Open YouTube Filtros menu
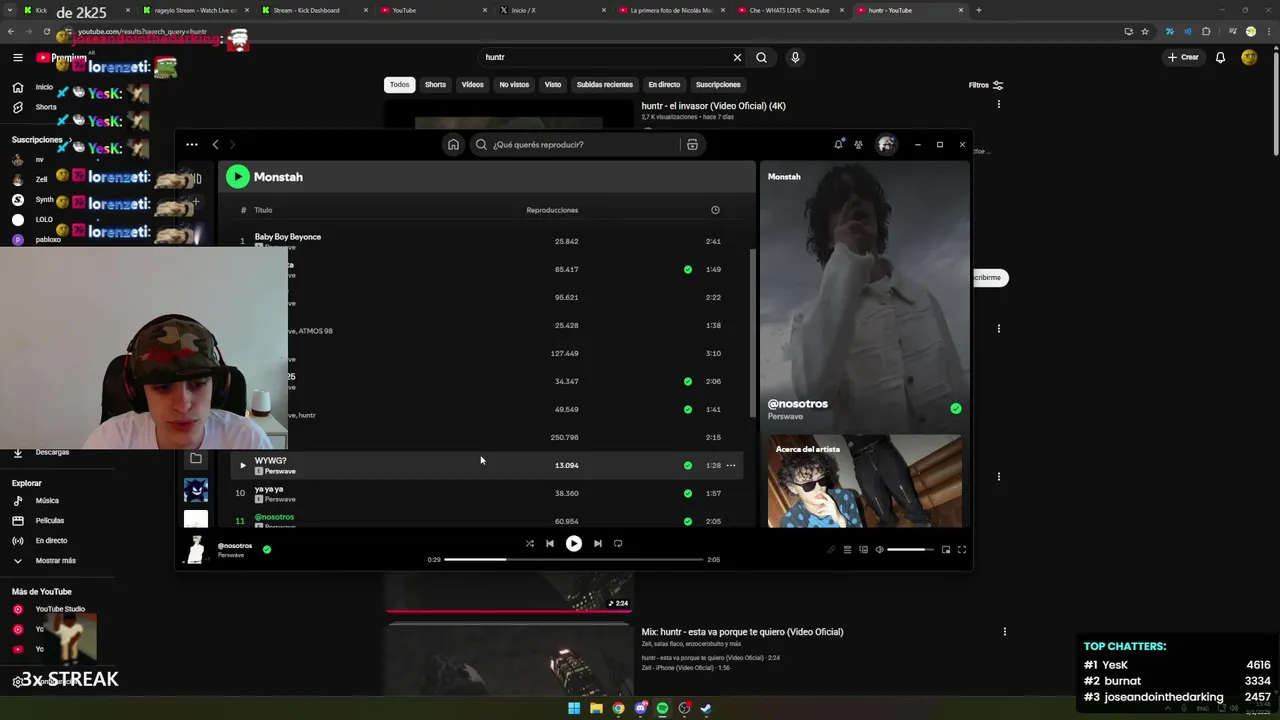 (985, 85)
